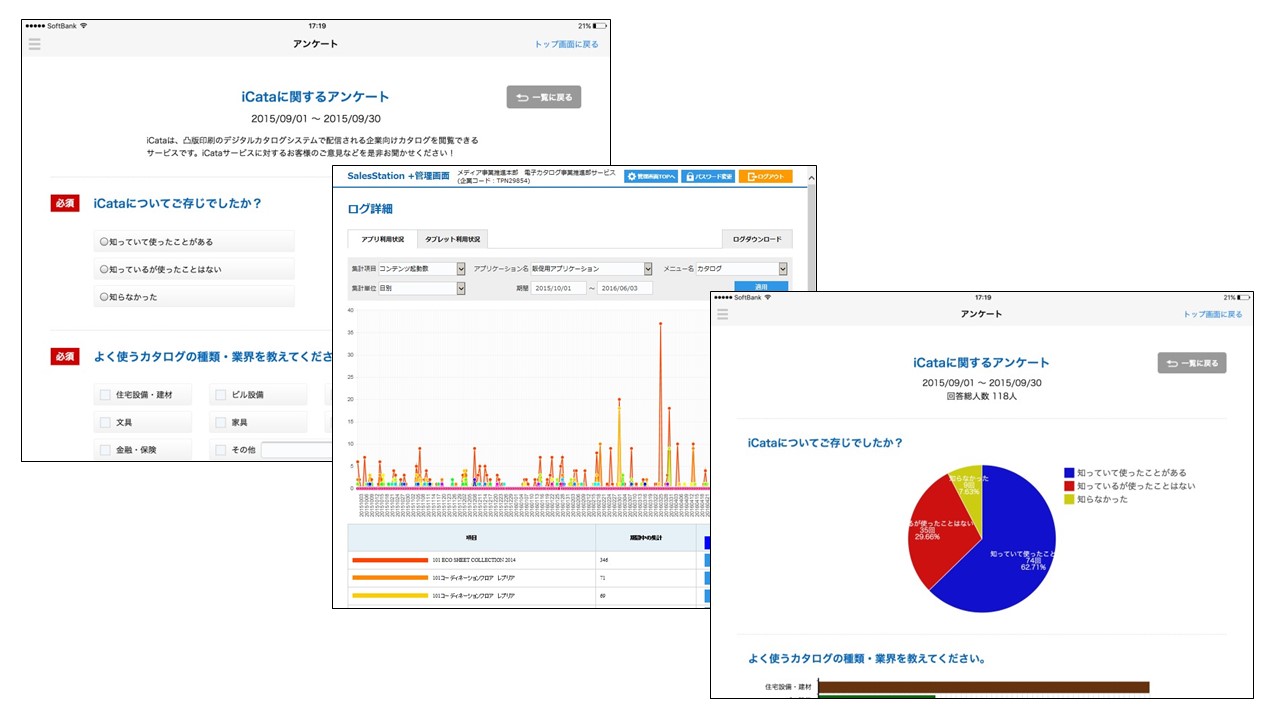Click 適用 button in log details
This screenshot has height=720, width=1280.
761,287
